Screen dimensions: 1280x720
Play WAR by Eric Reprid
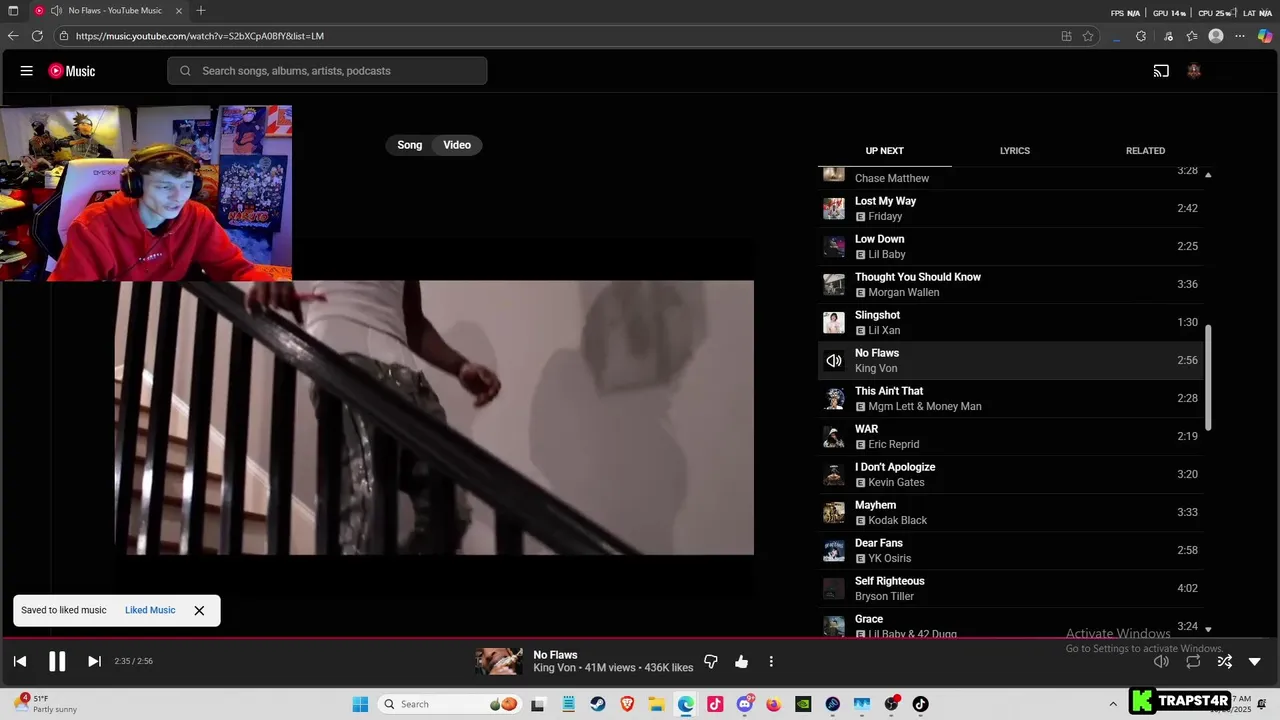tap(1010, 436)
